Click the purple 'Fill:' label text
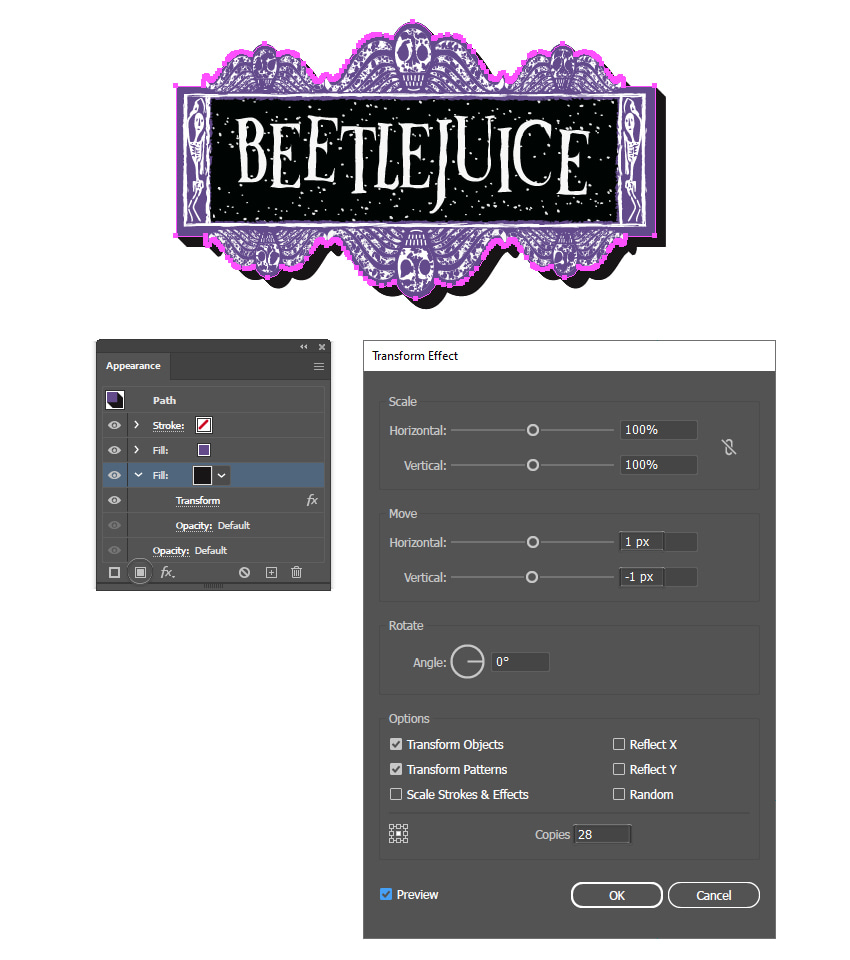The height and width of the screenshot is (960, 850). (160, 450)
